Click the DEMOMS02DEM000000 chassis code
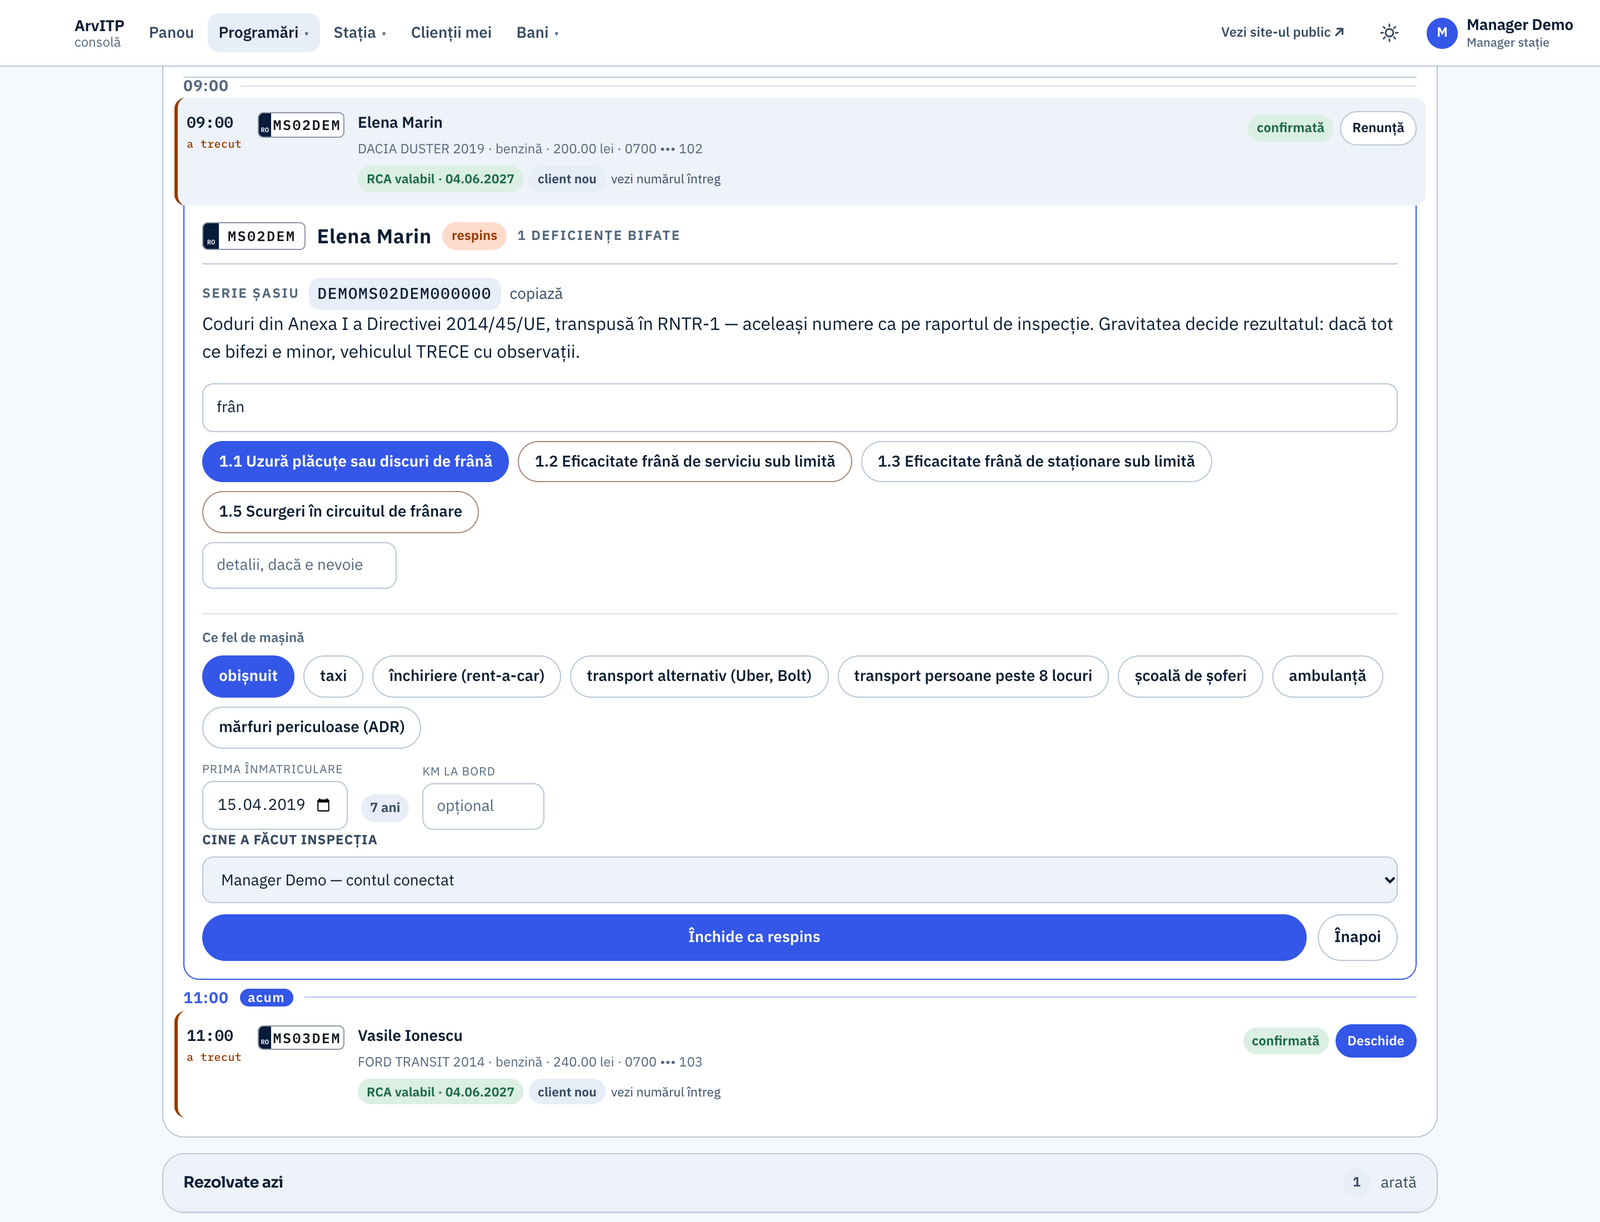This screenshot has height=1222, width=1600. [404, 294]
